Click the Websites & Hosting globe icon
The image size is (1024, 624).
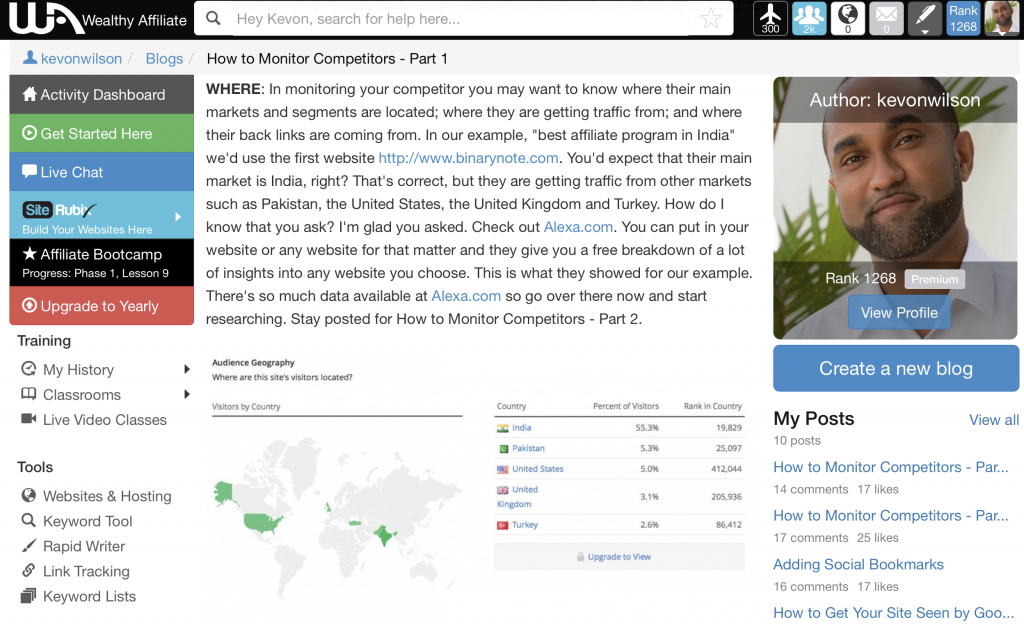pos(29,495)
